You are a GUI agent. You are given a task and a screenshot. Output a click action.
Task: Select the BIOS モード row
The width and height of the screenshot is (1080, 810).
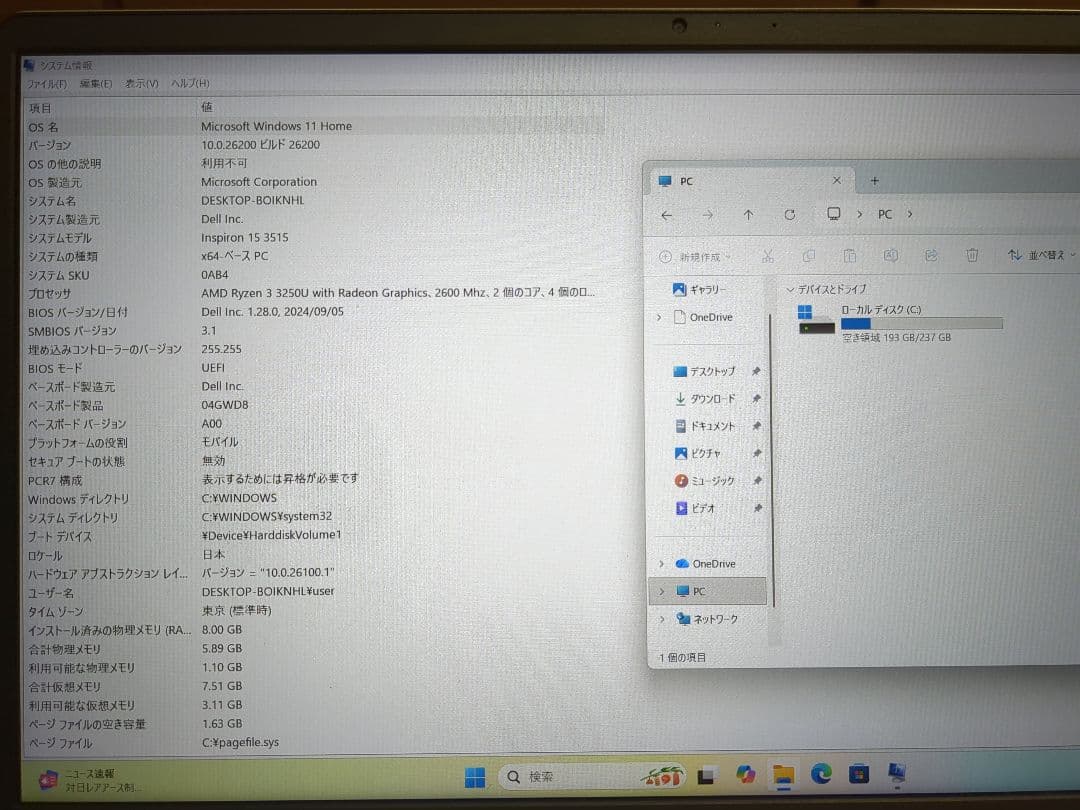(x=315, y=368)
